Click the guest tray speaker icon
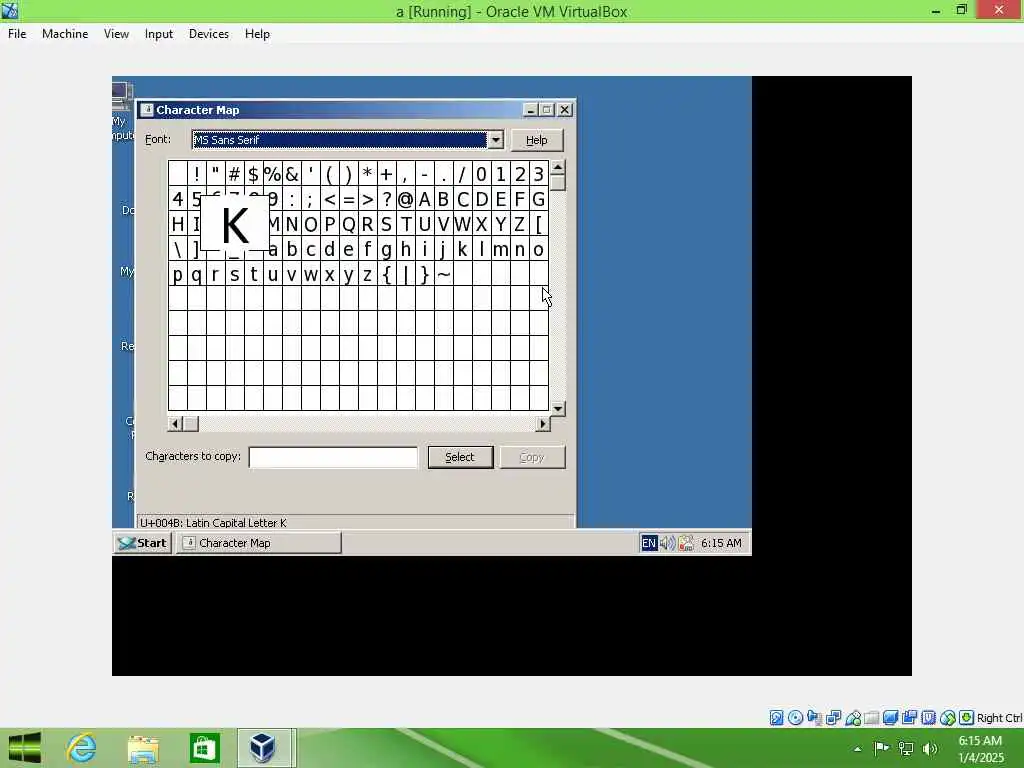This screenshot has height=768, width=1024. (x=667, y=543)
